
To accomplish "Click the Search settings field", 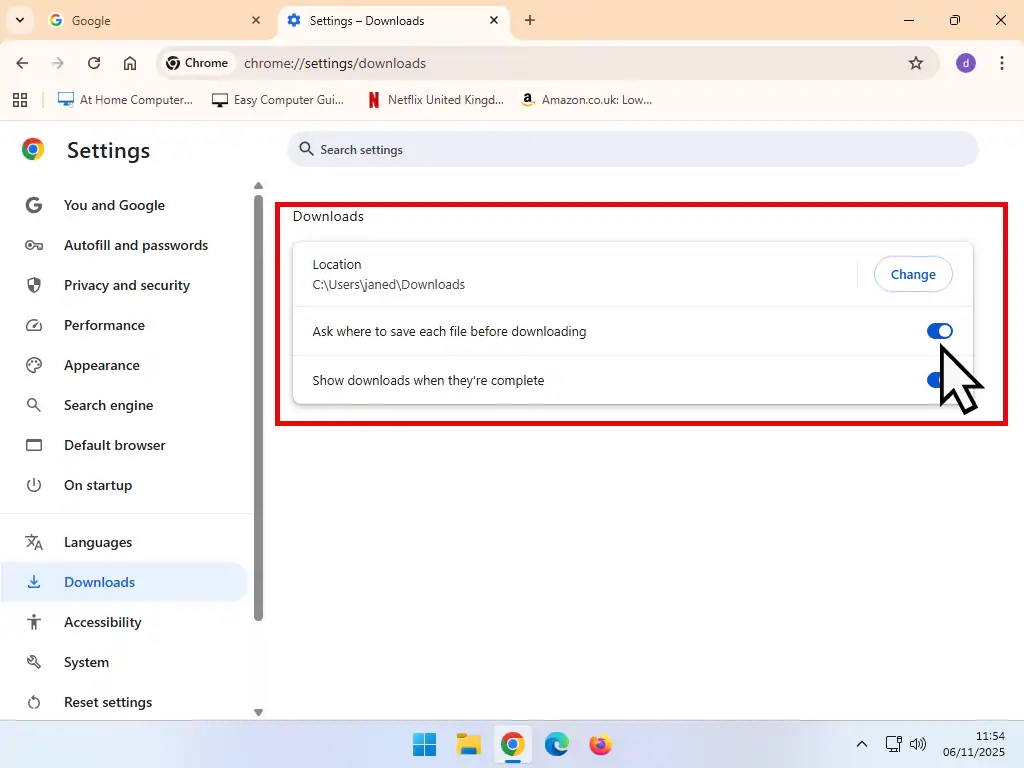I will (633, 149).
